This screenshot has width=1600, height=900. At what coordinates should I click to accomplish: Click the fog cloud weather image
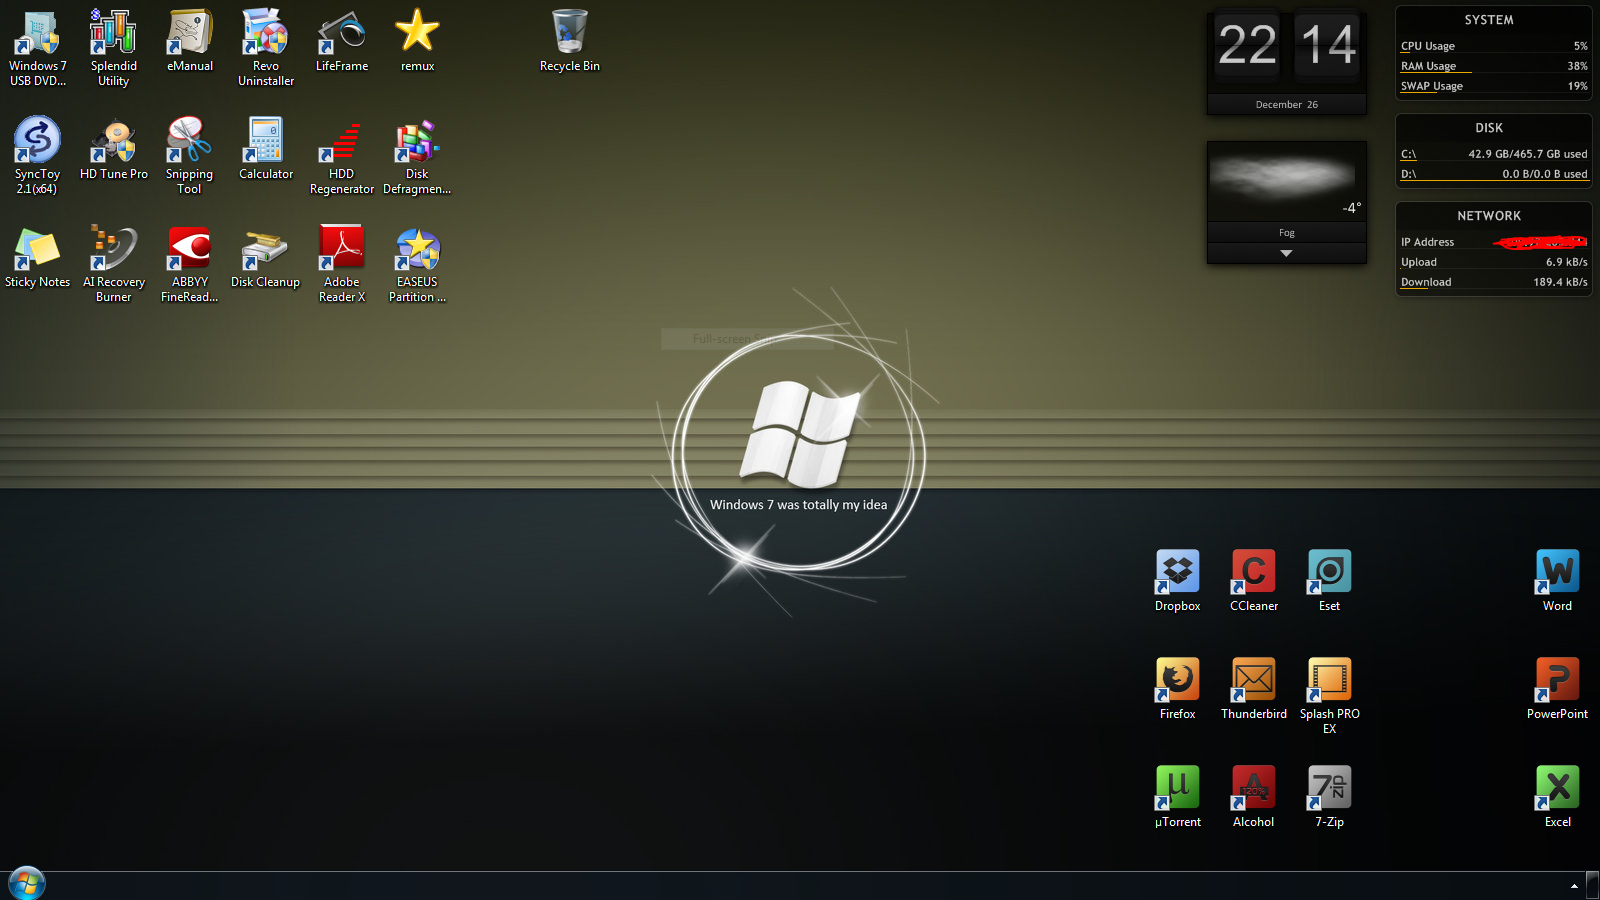point(1281,176)
